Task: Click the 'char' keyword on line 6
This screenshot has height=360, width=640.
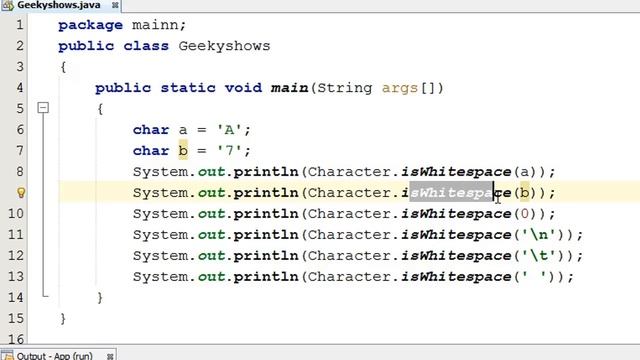Action: pyautogui.click(x=151, y=130)
